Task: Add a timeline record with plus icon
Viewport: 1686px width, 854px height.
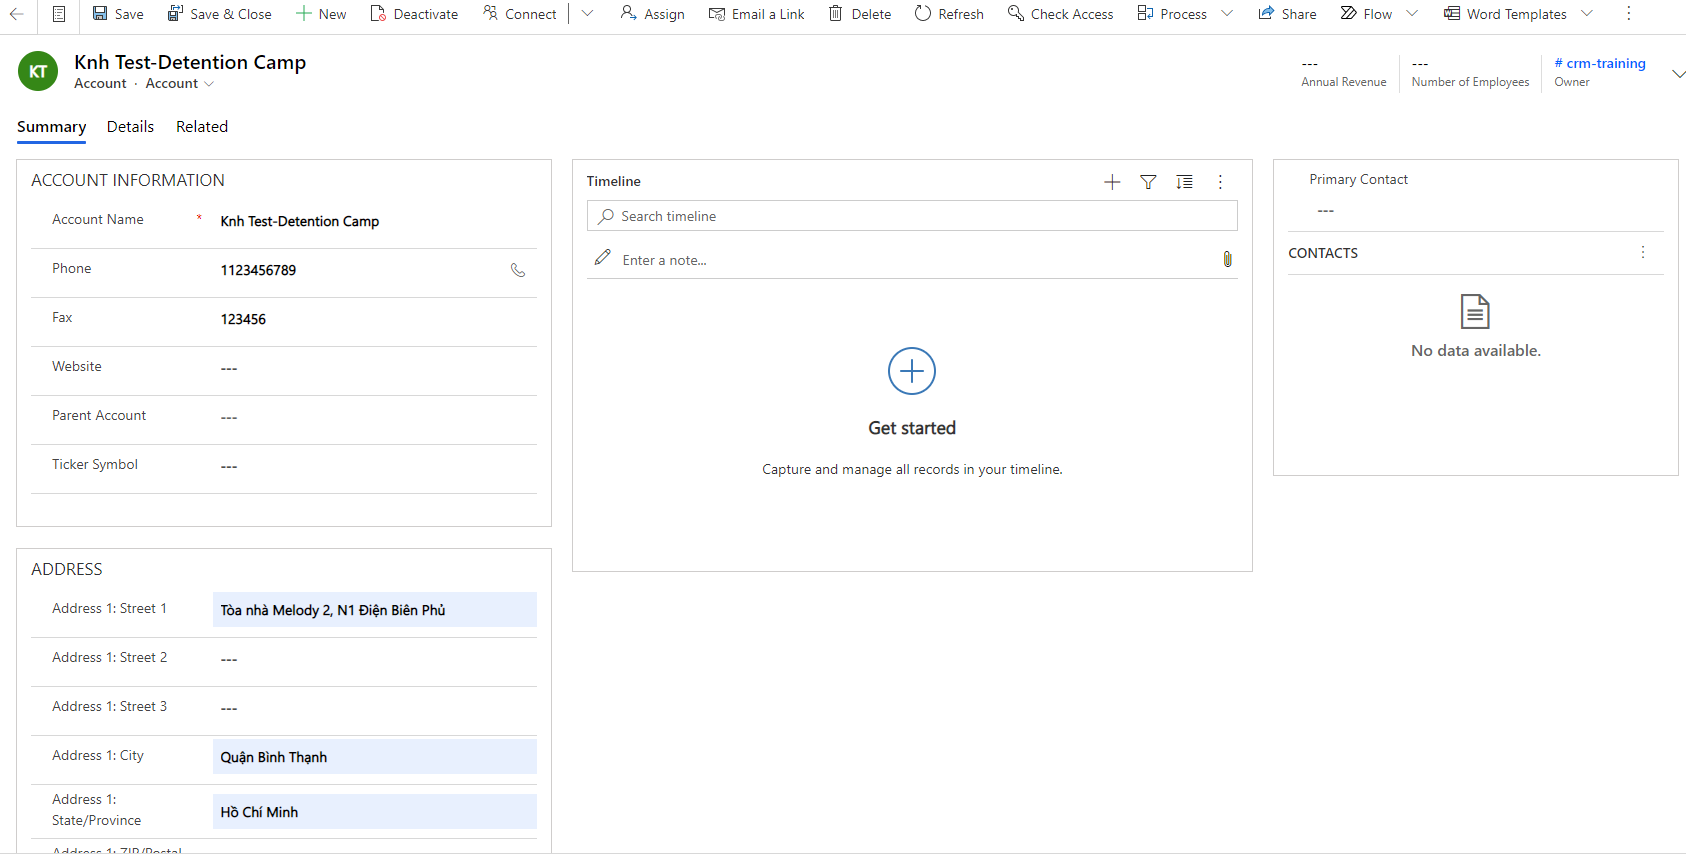Action: click(1112, 182)
